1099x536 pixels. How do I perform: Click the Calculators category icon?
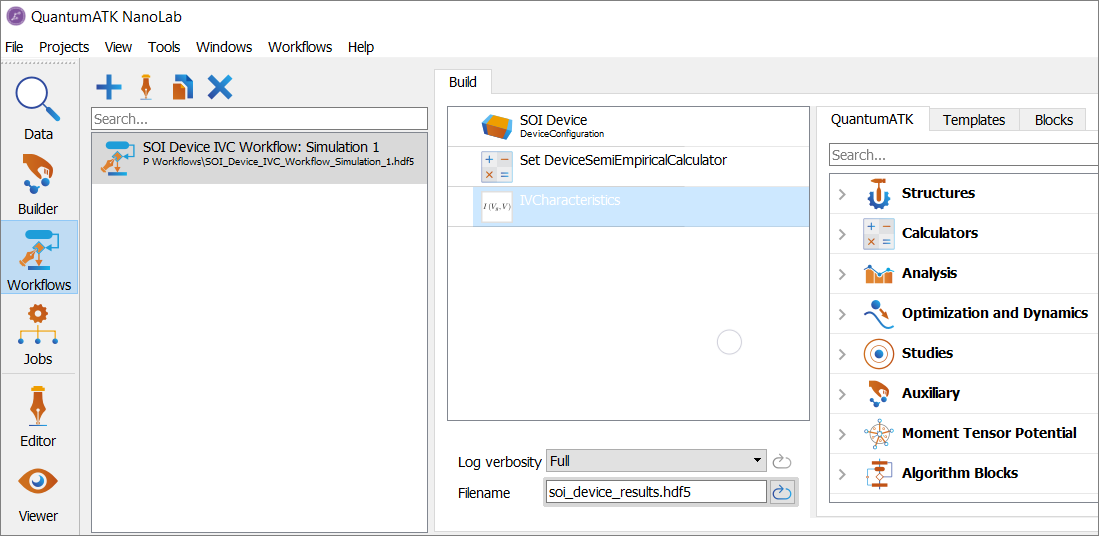pyautogui.click(x=878, y=233)
